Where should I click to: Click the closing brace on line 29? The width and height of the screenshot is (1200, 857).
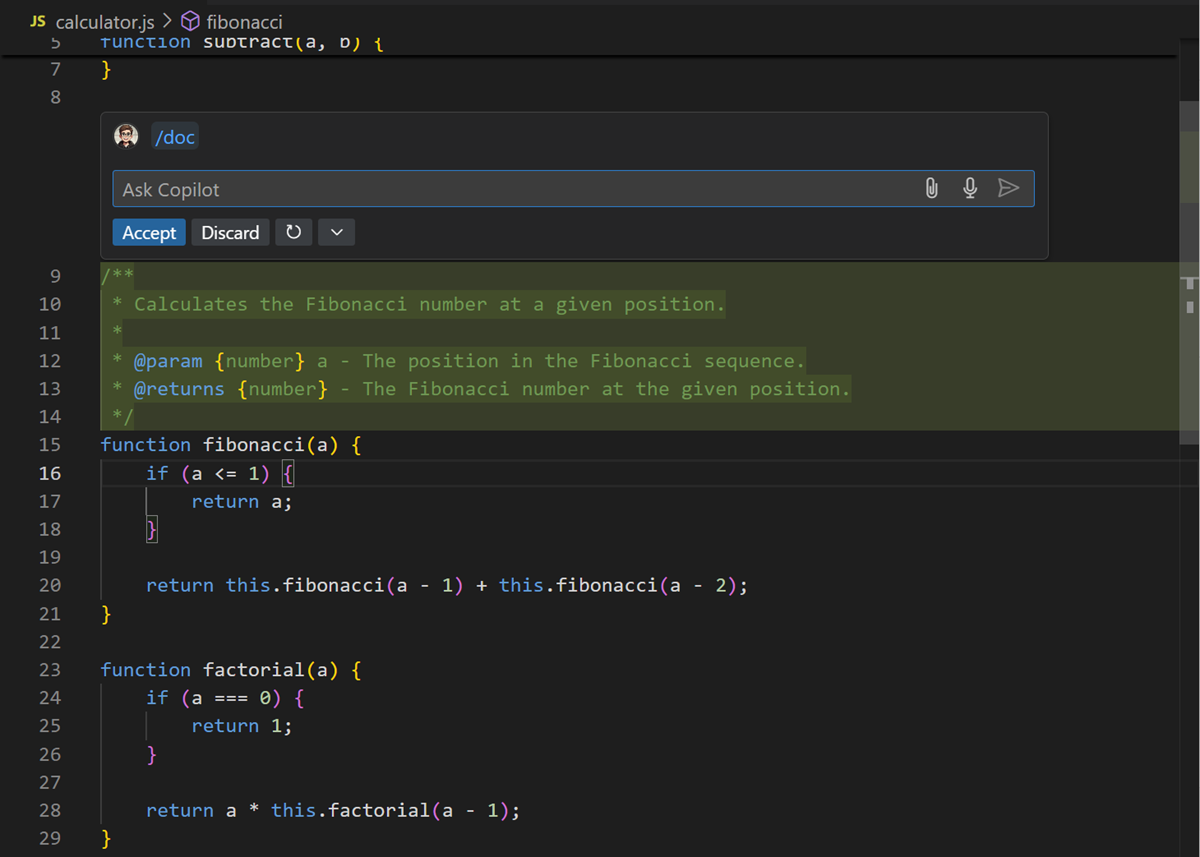(106, 839)
